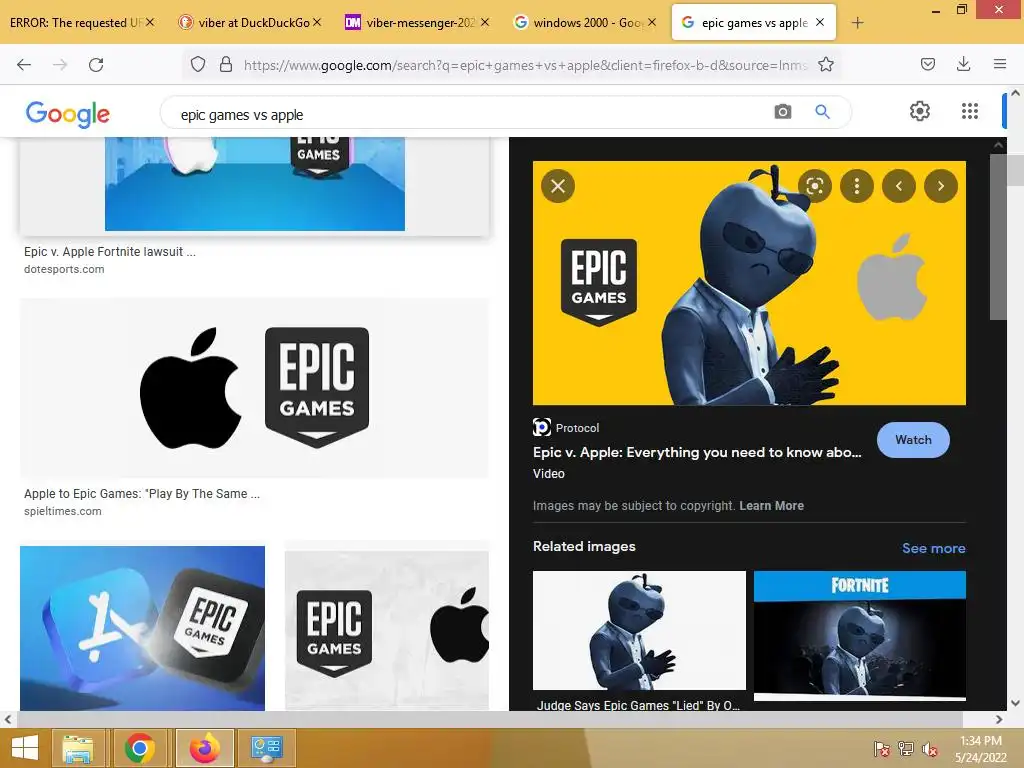Click the Firefox address bar
Screen dimensions: 1024x768
(x=526, y=65)
